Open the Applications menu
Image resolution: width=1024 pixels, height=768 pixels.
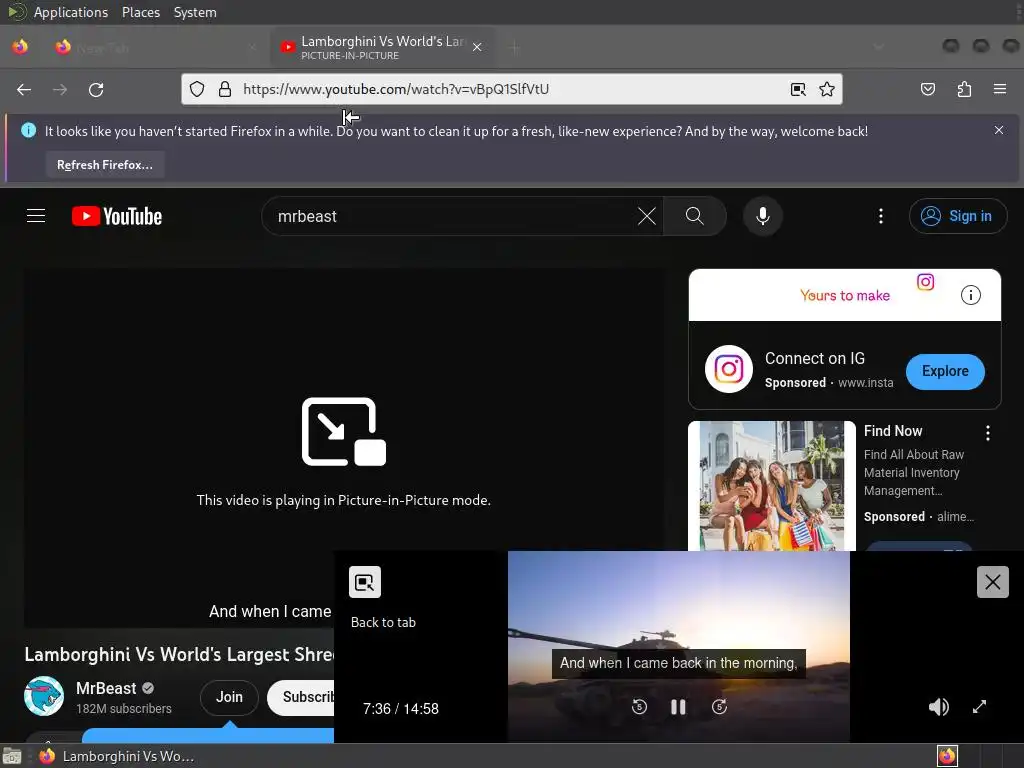[x=71, y=12]
